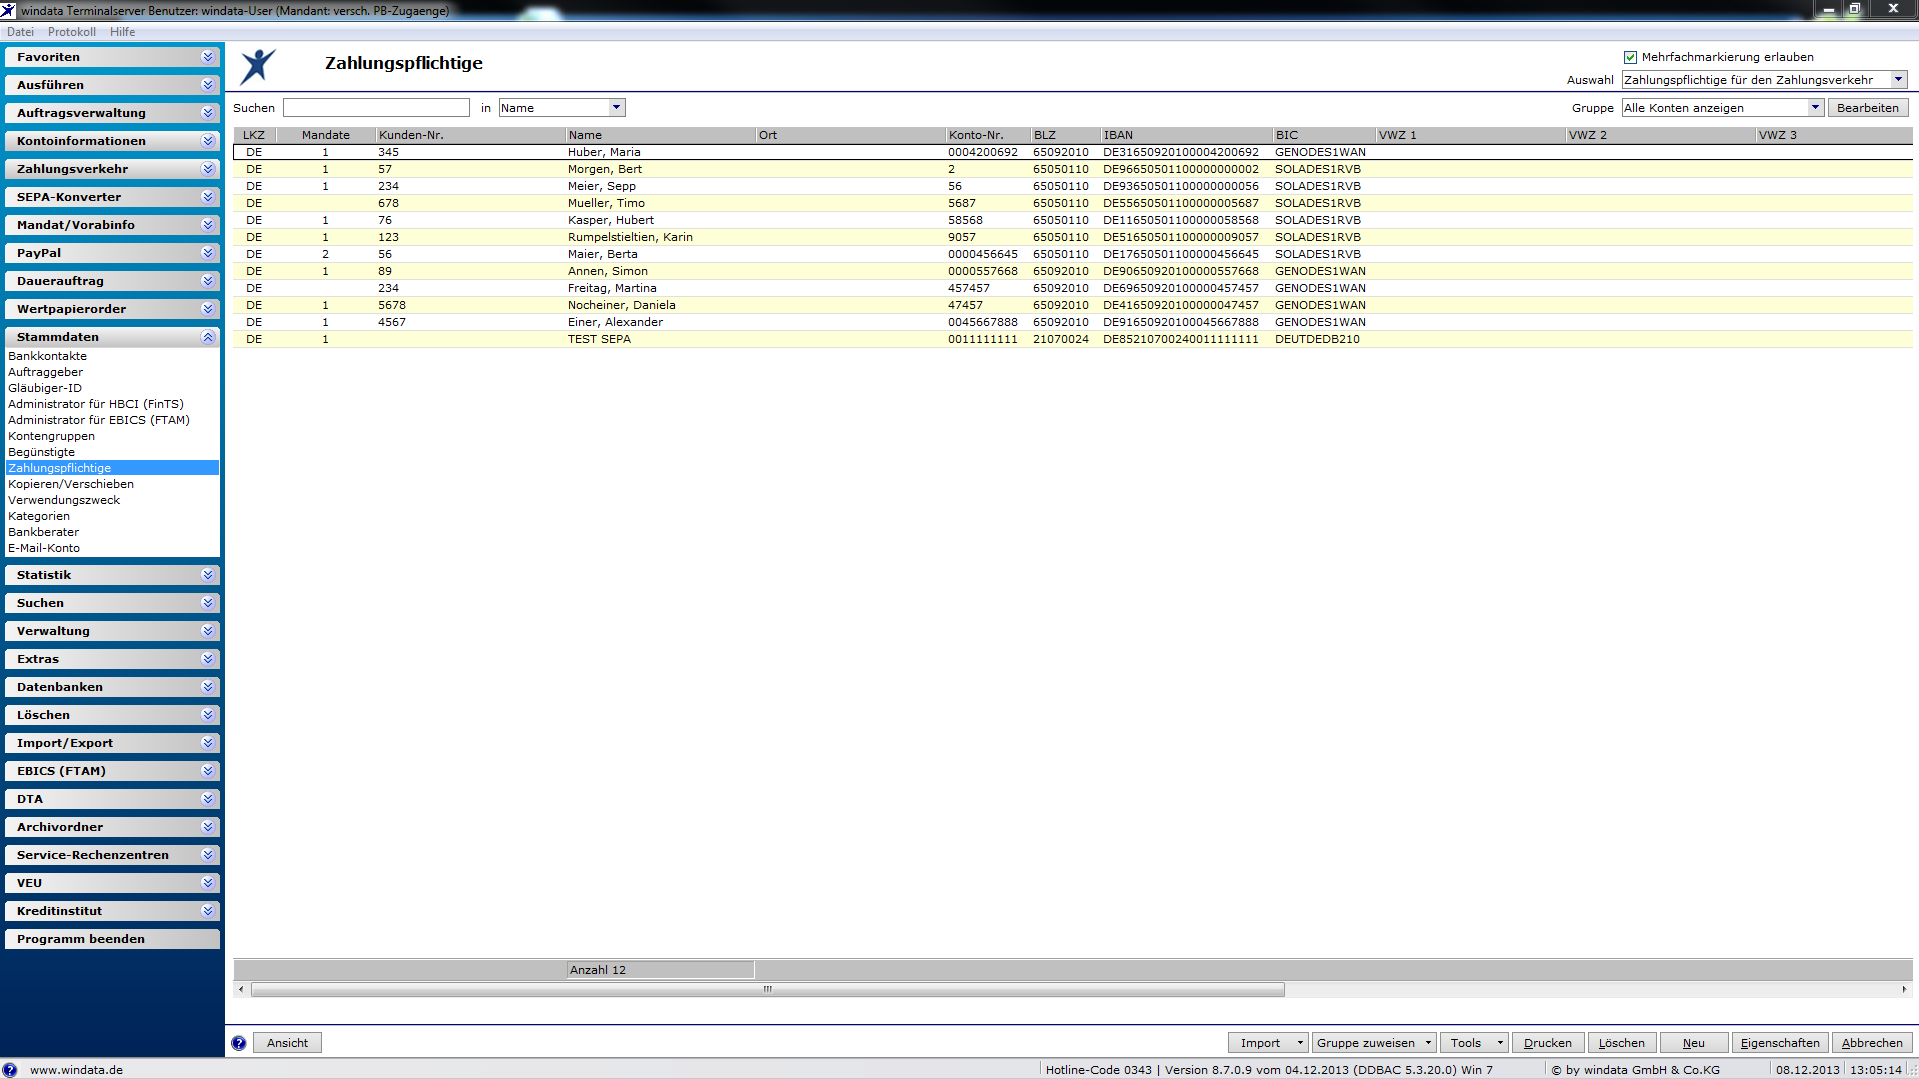The image size is (1919, 1079).
Task: Open the Auswahl Zahlungspflichtige dropdown
Action: coord(1898,80)
